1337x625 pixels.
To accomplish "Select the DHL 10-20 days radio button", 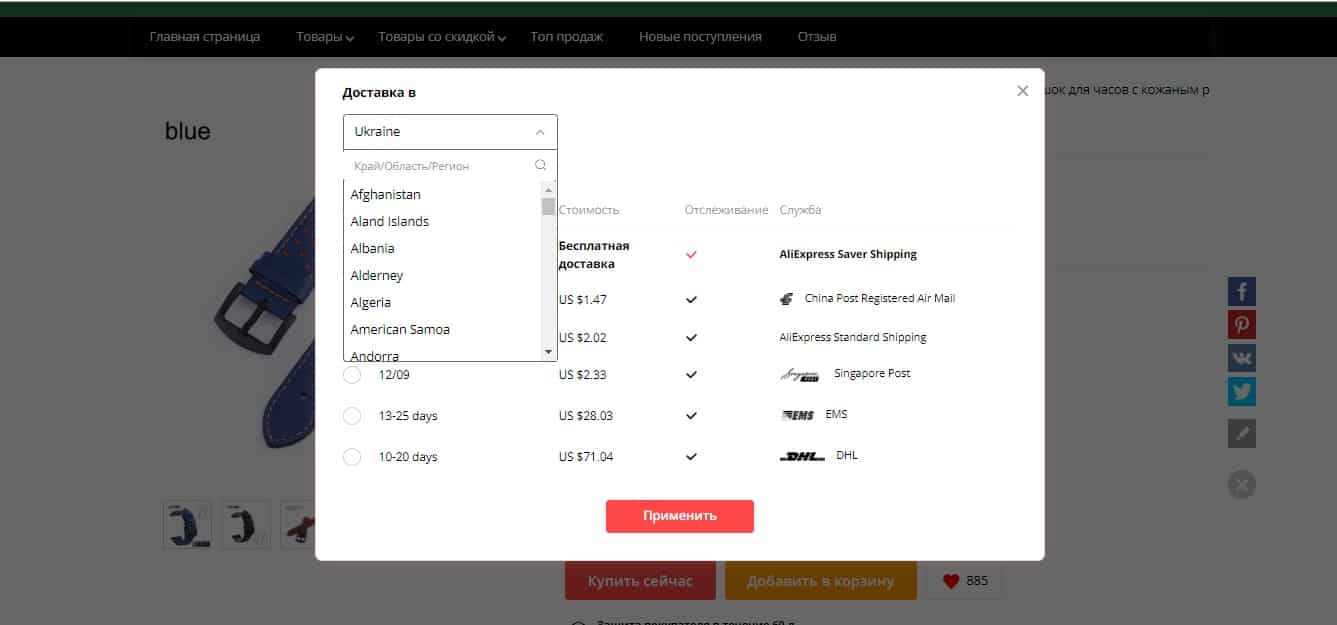I will [352, 457].
